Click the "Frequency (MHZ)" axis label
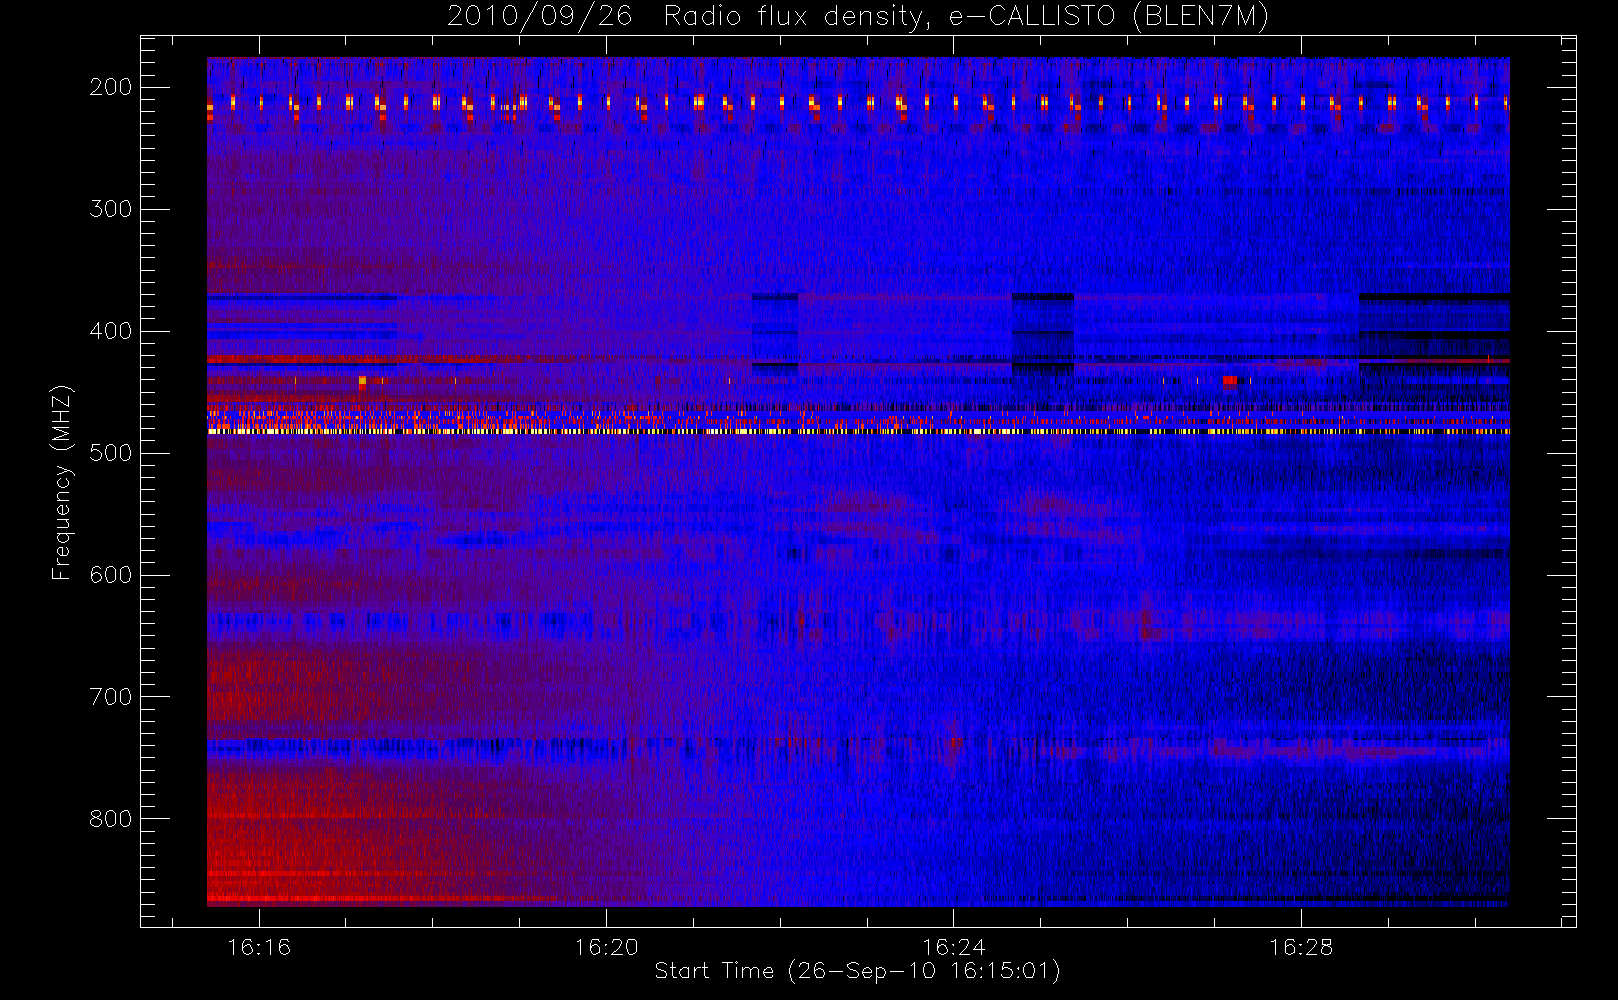The width and height of the screenshot is (1618, 1000). [61, 482]
